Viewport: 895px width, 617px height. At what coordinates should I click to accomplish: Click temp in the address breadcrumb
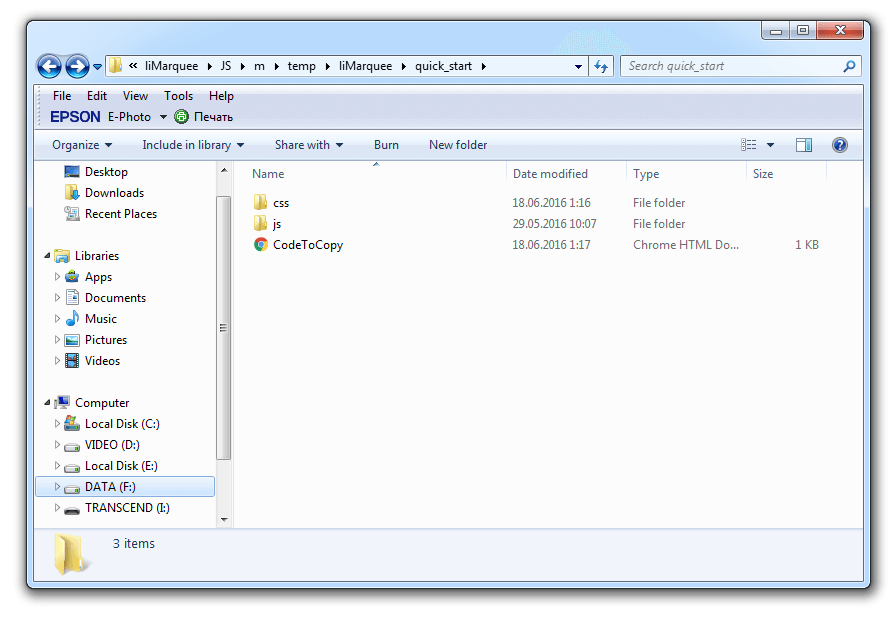coord(301,66)
